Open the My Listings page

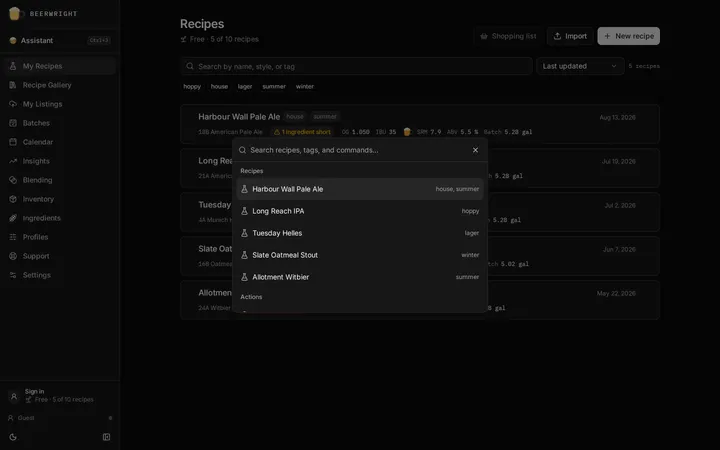coord(60,104)
